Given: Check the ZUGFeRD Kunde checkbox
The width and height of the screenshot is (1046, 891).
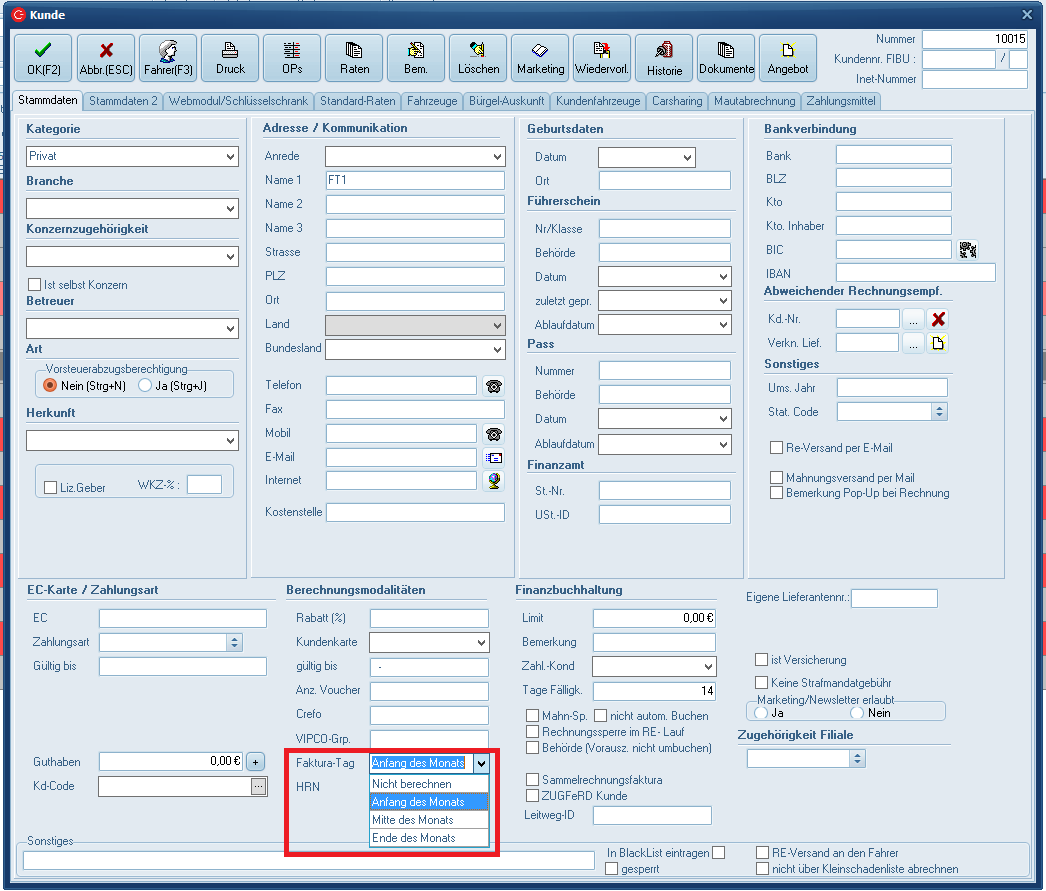Looking at the screenshot, I should [x=533, y=796].
